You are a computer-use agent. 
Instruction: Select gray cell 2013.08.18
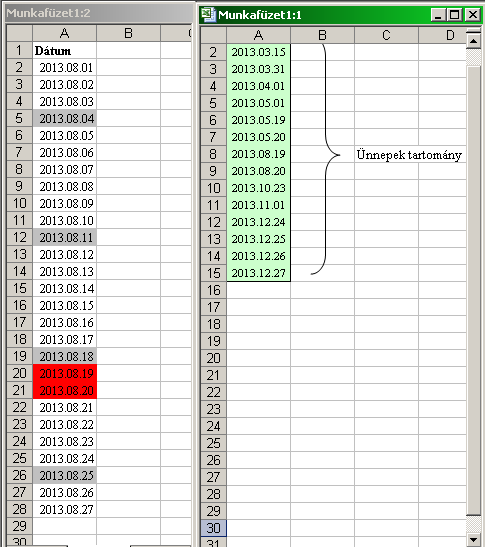(65, 357)
